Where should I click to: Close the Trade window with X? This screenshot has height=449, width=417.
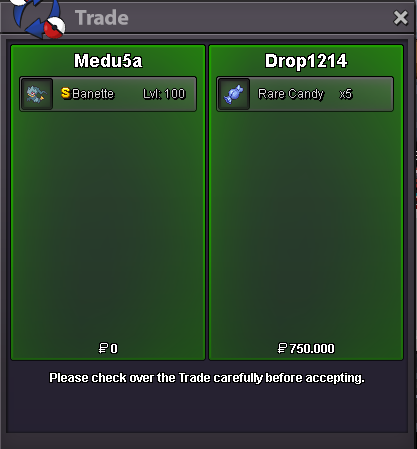tap(400, 18)
